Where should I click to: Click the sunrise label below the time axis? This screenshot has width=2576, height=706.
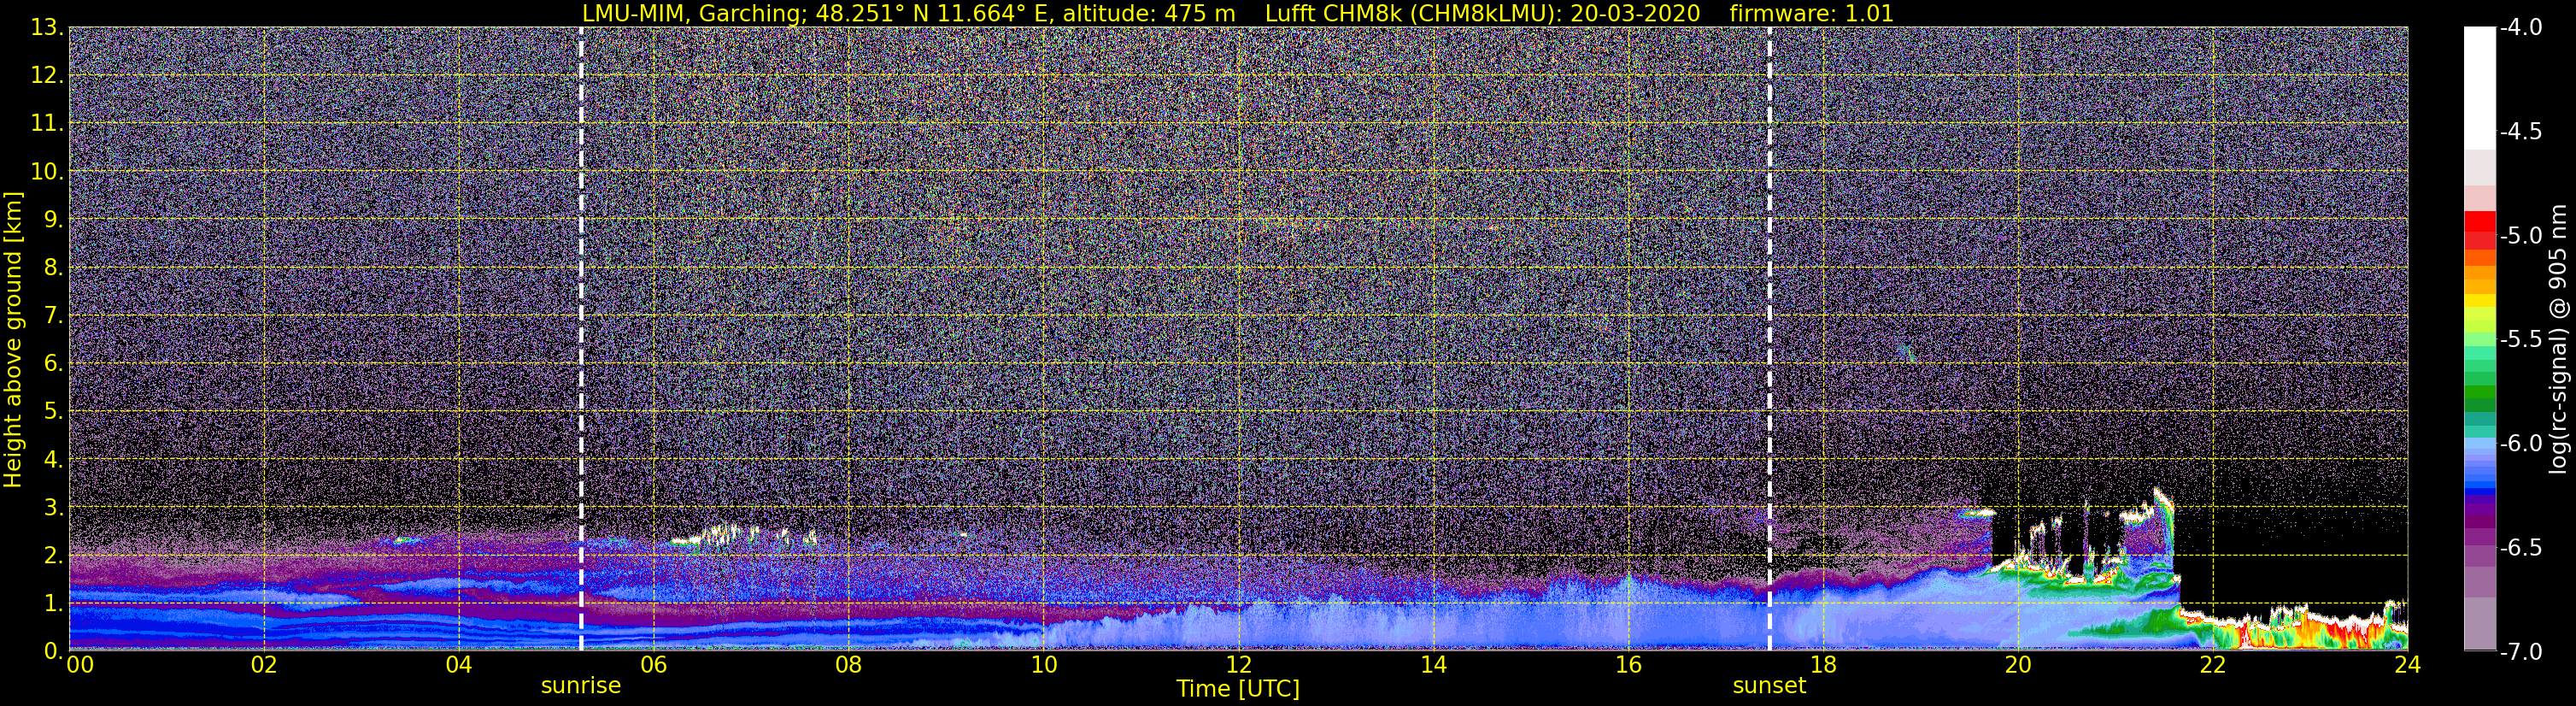tap(581, 686)
